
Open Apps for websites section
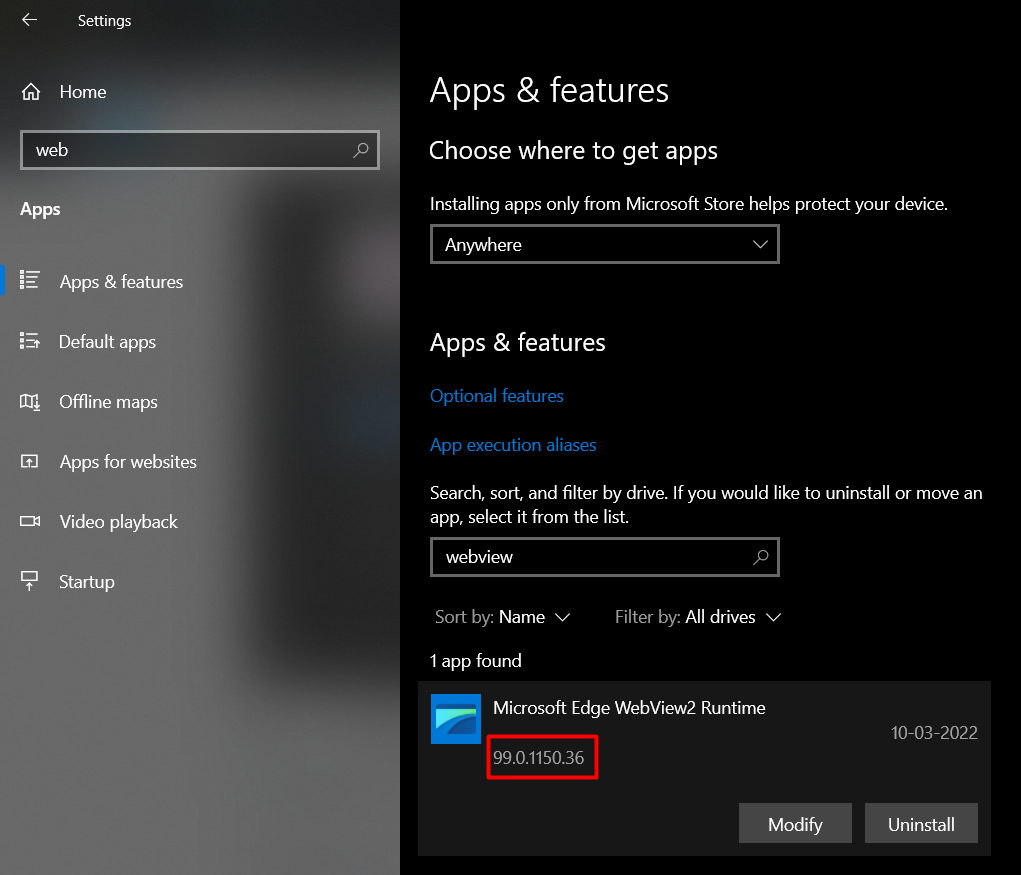click(x=128, y=462)
